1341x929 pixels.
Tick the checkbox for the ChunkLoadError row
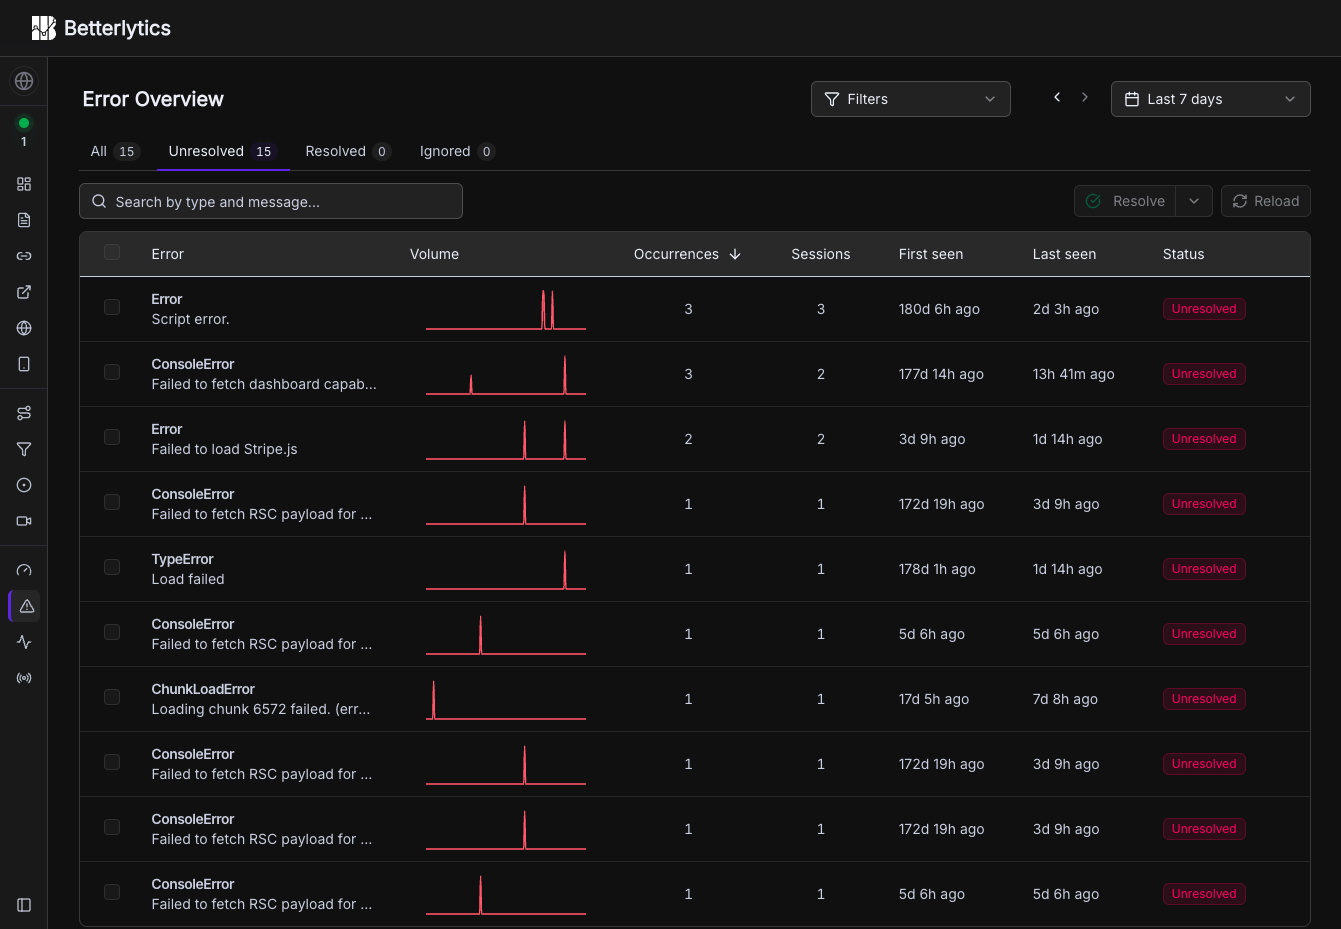pos(112,697)
